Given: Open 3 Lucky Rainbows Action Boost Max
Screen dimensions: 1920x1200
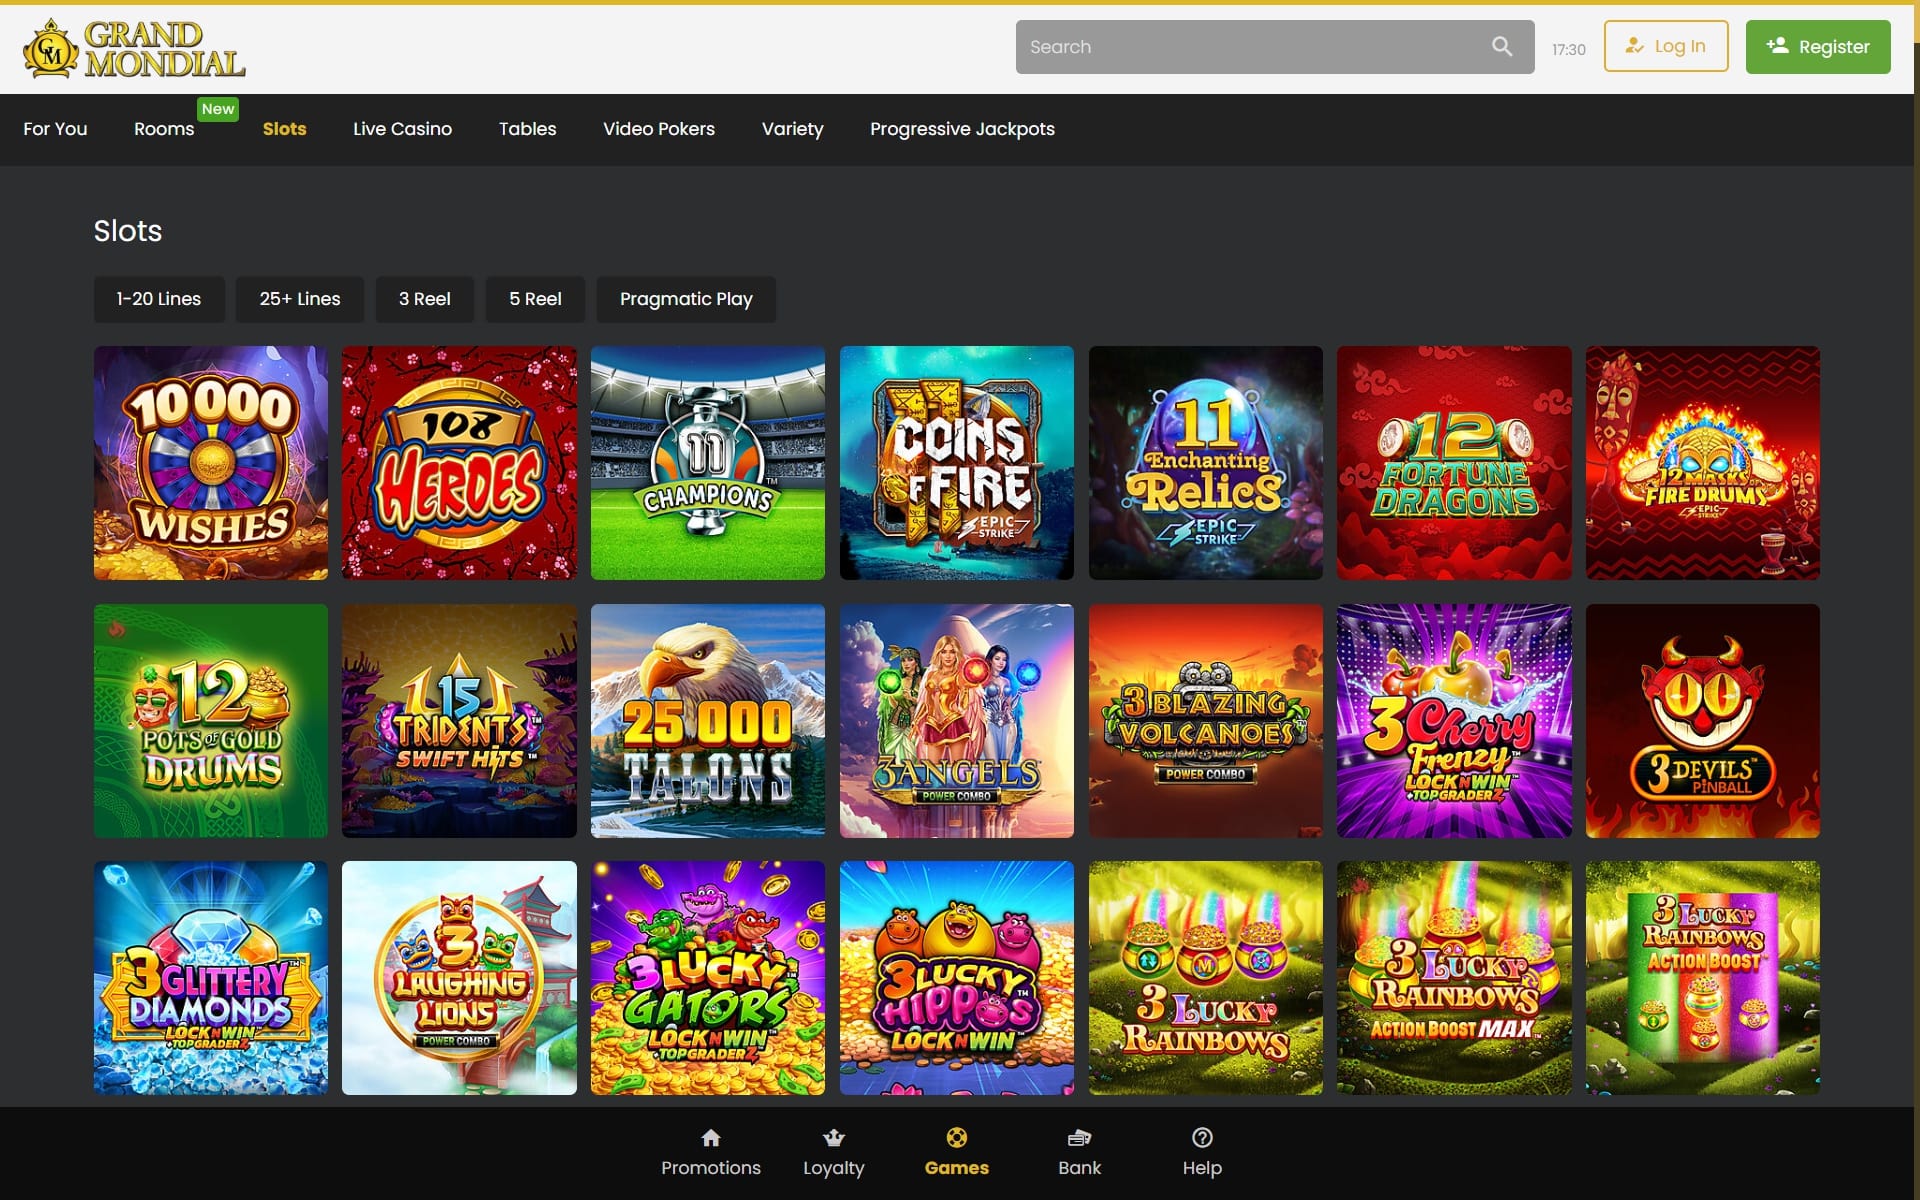Looking at the screenshot, I should click(x=1454, y=978).
